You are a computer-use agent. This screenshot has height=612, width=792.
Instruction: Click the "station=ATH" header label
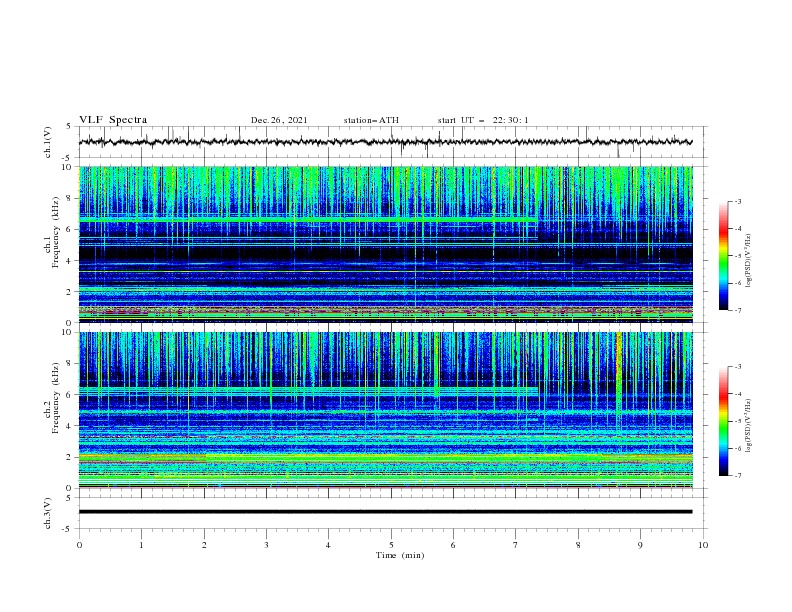click(371, 120)
